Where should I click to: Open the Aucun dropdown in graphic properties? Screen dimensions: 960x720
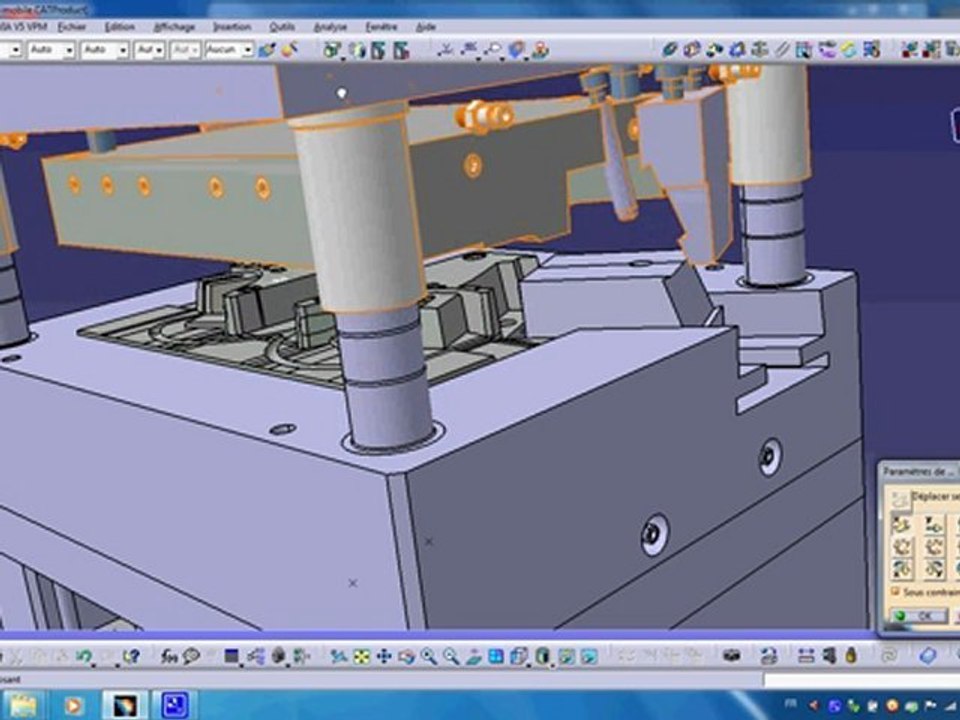click(248, 49)
